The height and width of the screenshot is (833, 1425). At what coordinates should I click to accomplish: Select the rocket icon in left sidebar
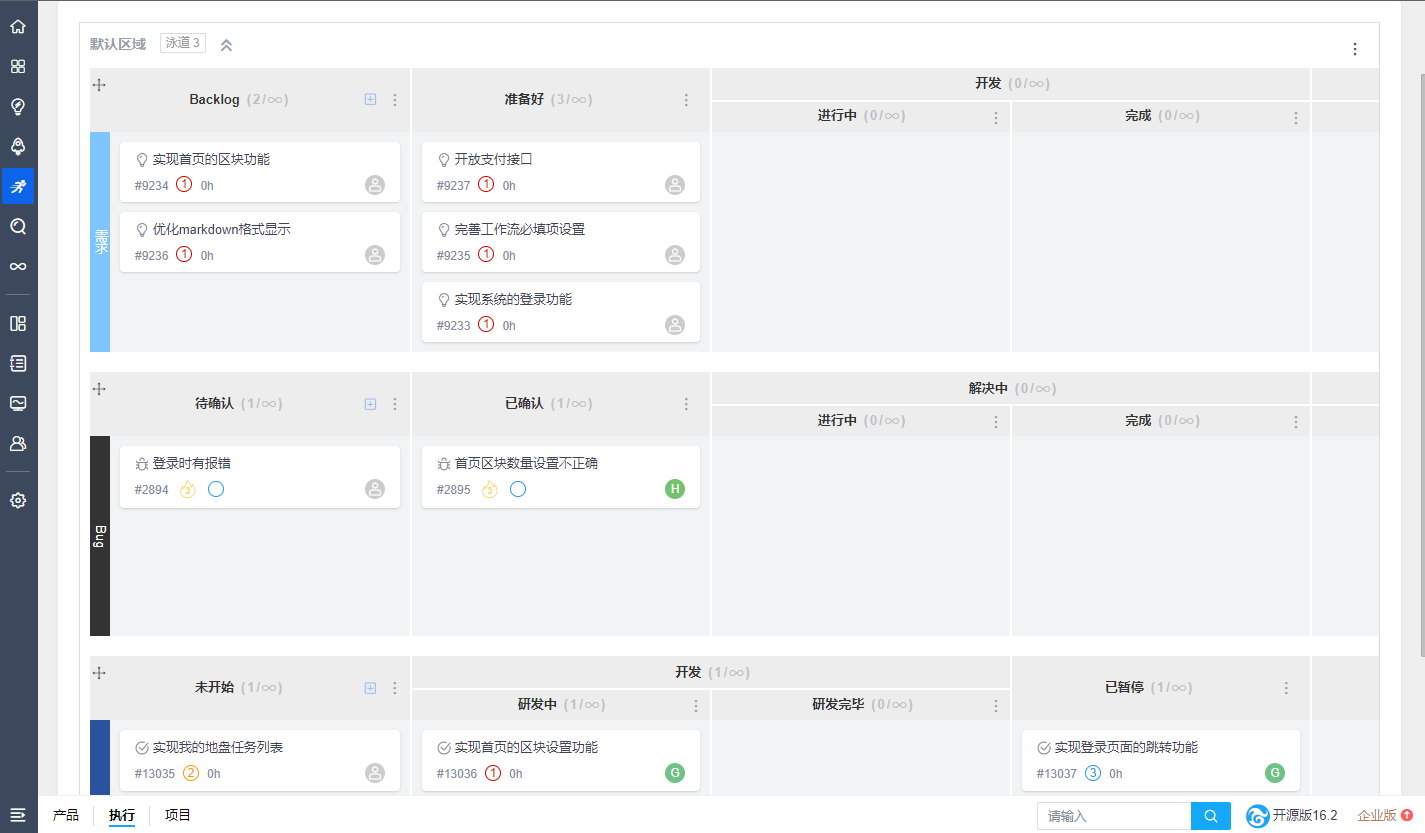click(18, 146)
